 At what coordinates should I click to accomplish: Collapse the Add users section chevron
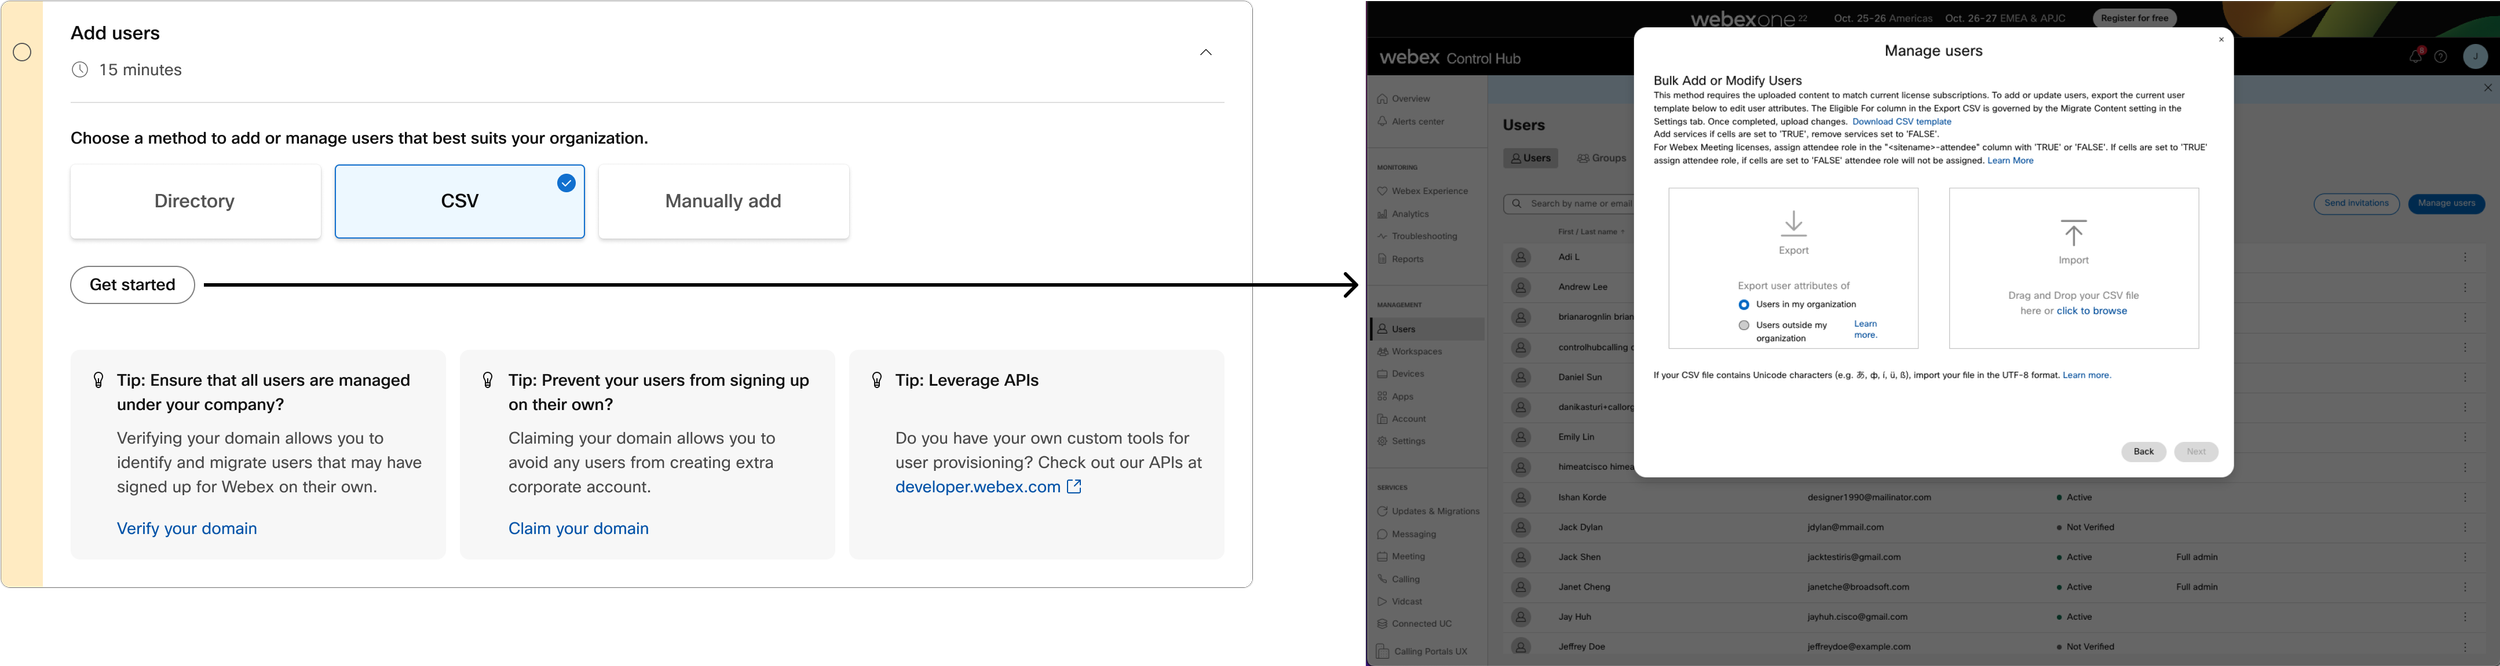(1205, 52)
